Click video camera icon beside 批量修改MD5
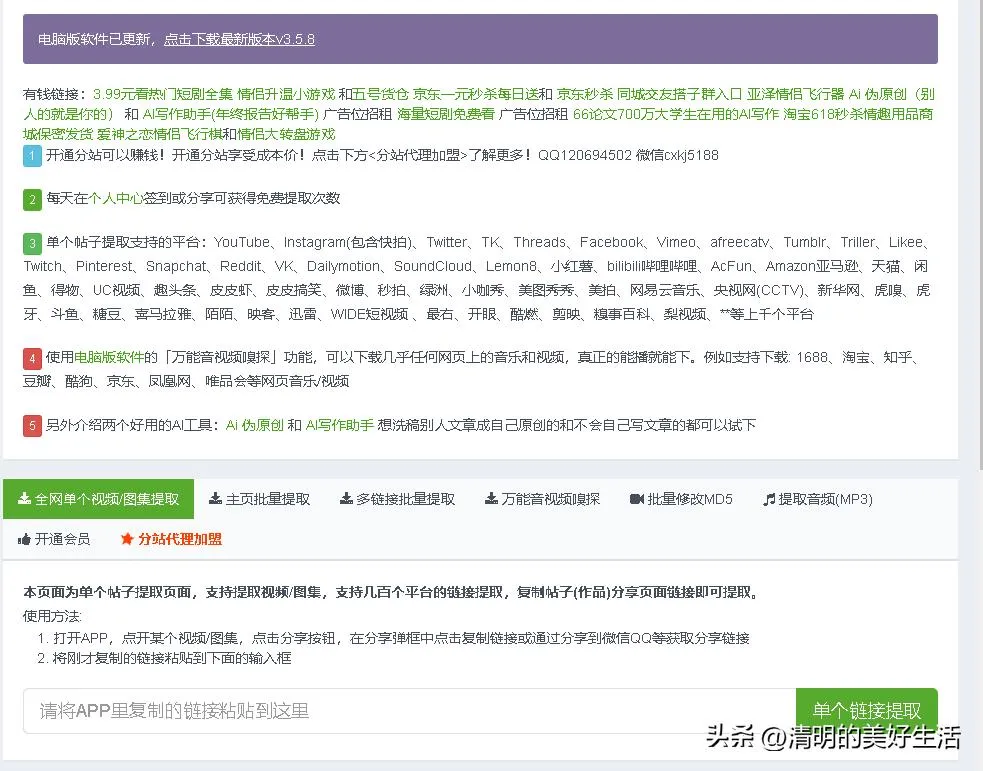Viewport: 983px width, 771px height. click(x=636, y=499)
